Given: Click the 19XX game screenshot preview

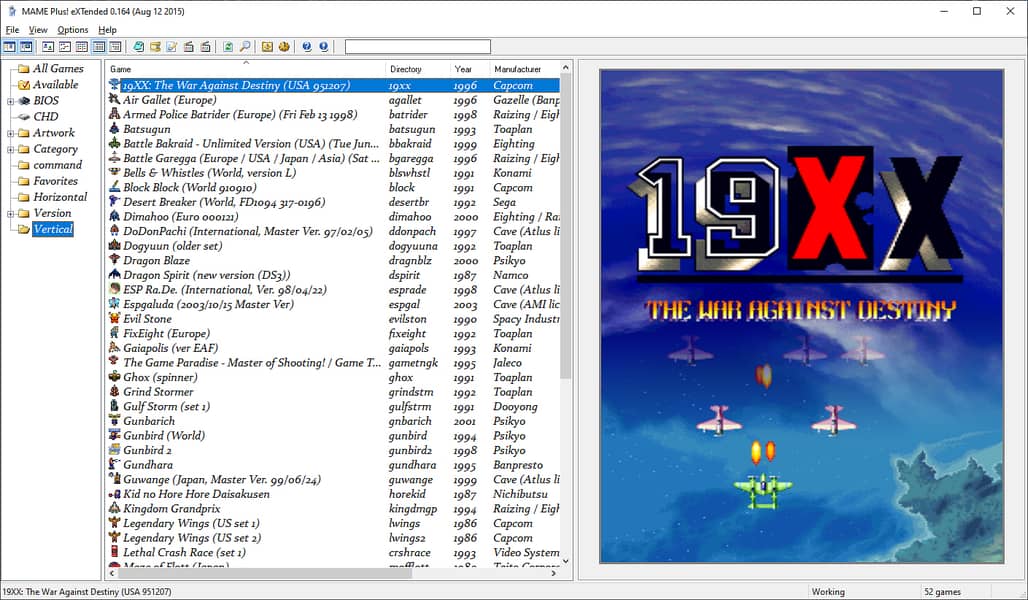Looking at the screenshot, I should pyautogui.click(x=801, y=316).
